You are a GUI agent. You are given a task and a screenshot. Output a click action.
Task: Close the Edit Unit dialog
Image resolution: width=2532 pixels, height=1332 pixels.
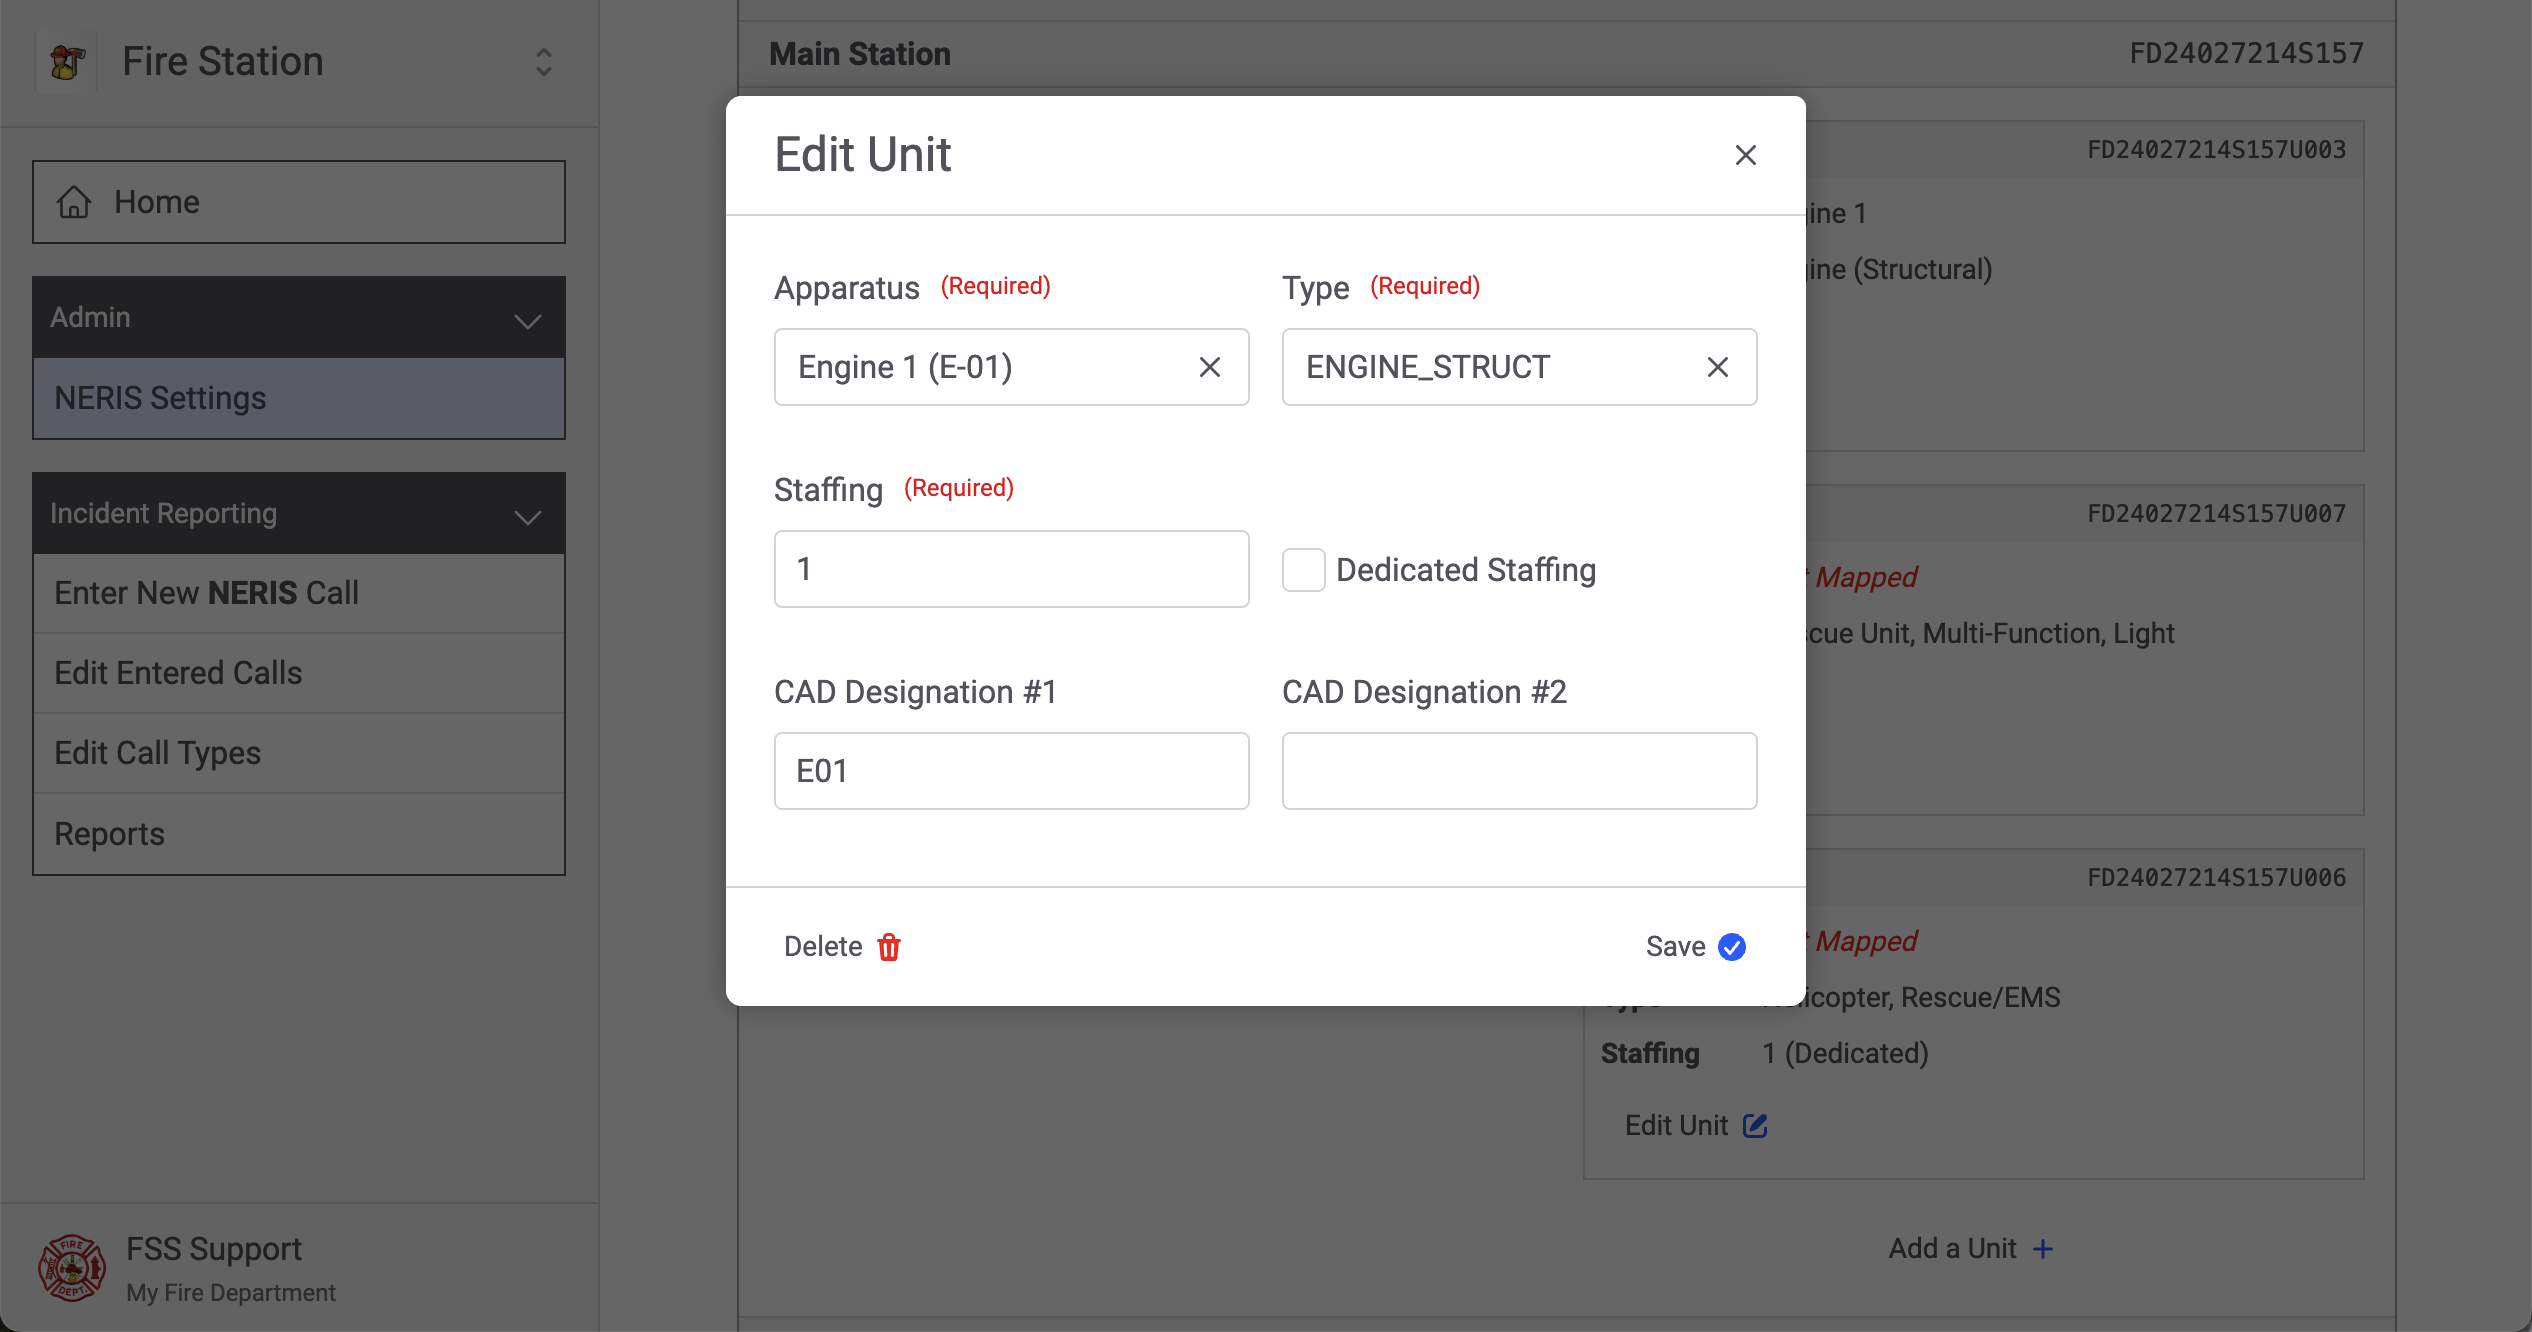pyautogui.click(x=1745, y=155)
